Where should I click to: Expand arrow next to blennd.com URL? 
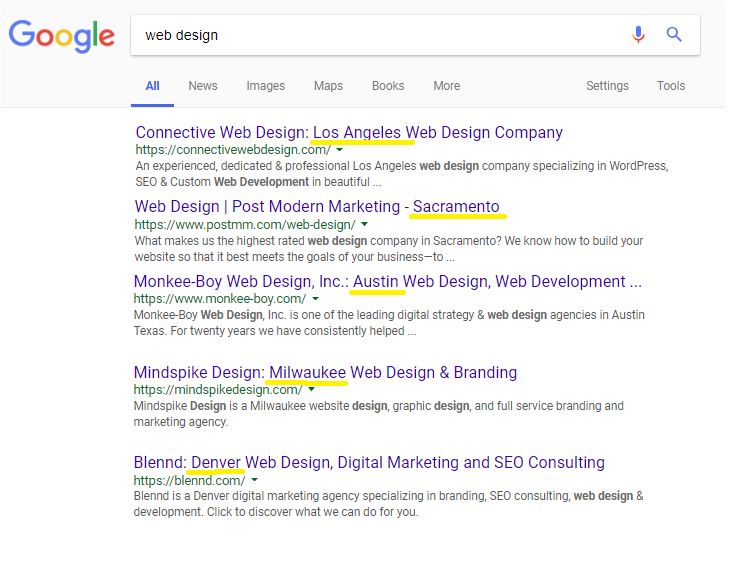point(255,480)
